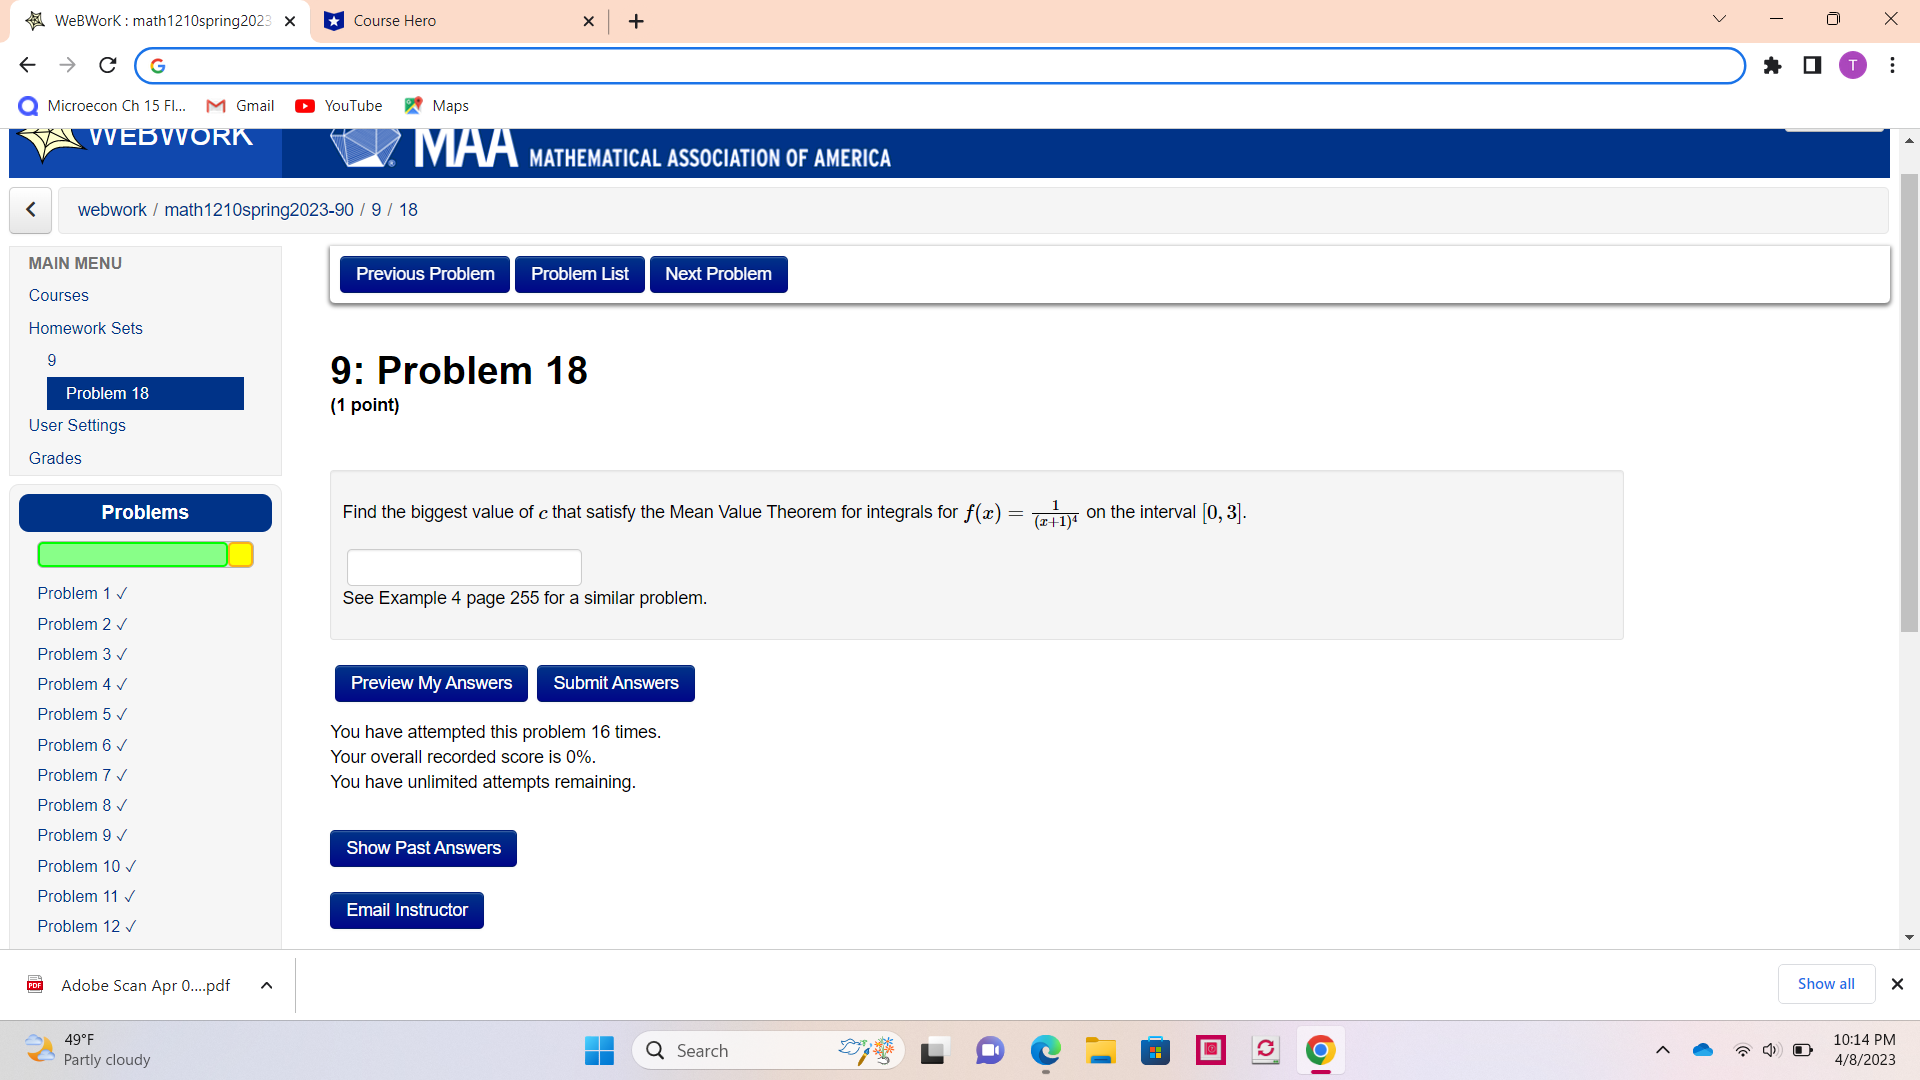Viewport: 1920px width, 1080px height.
Task: Collapse the Adobe Scan download bar entry
Action: coord(266,985)
